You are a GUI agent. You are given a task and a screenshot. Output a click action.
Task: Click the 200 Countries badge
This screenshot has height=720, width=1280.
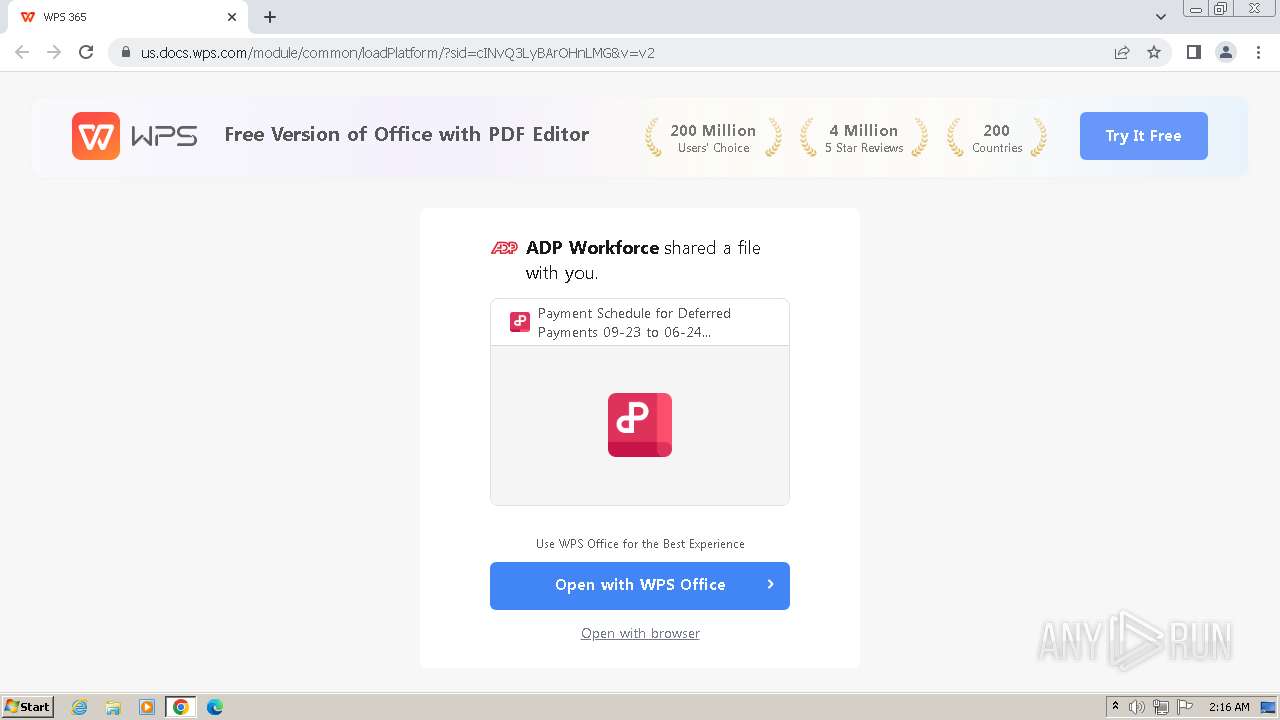(997, 138)
